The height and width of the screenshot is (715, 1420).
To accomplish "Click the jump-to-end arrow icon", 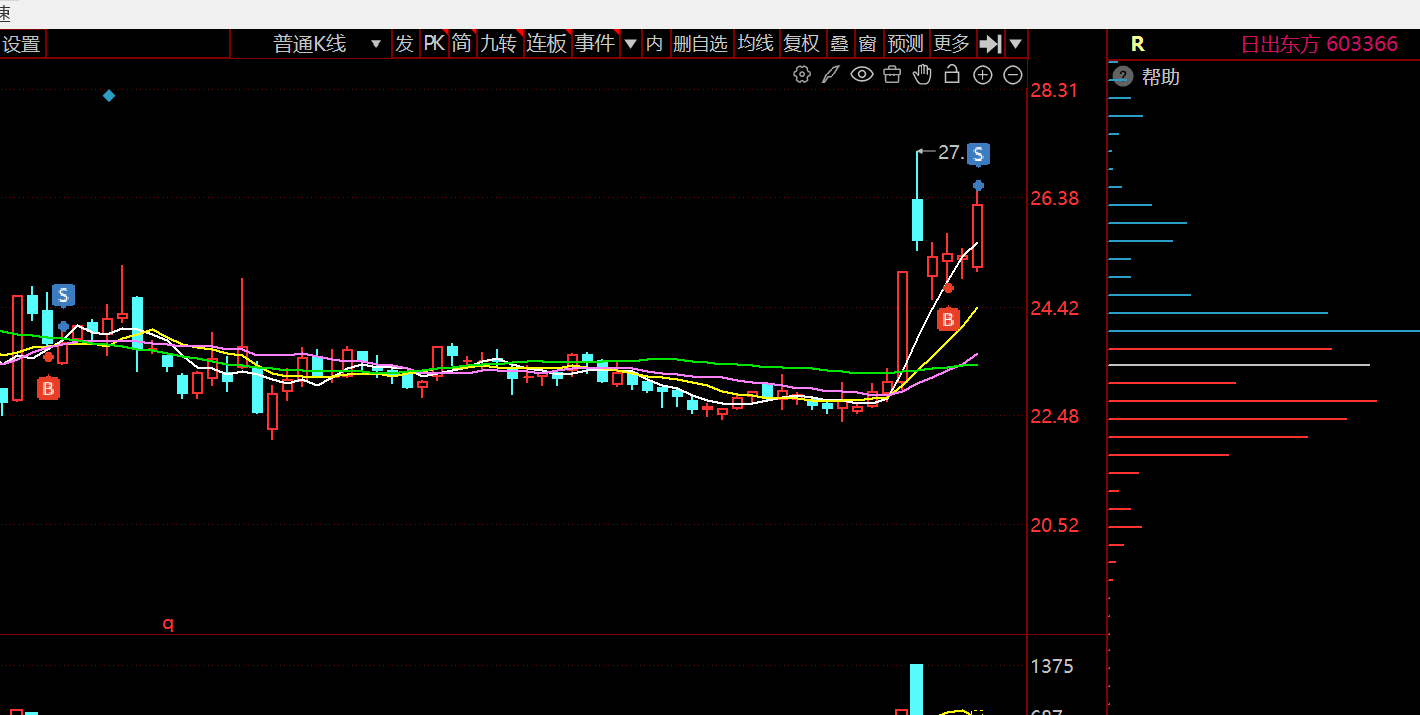I will click(x=990, y=44).
